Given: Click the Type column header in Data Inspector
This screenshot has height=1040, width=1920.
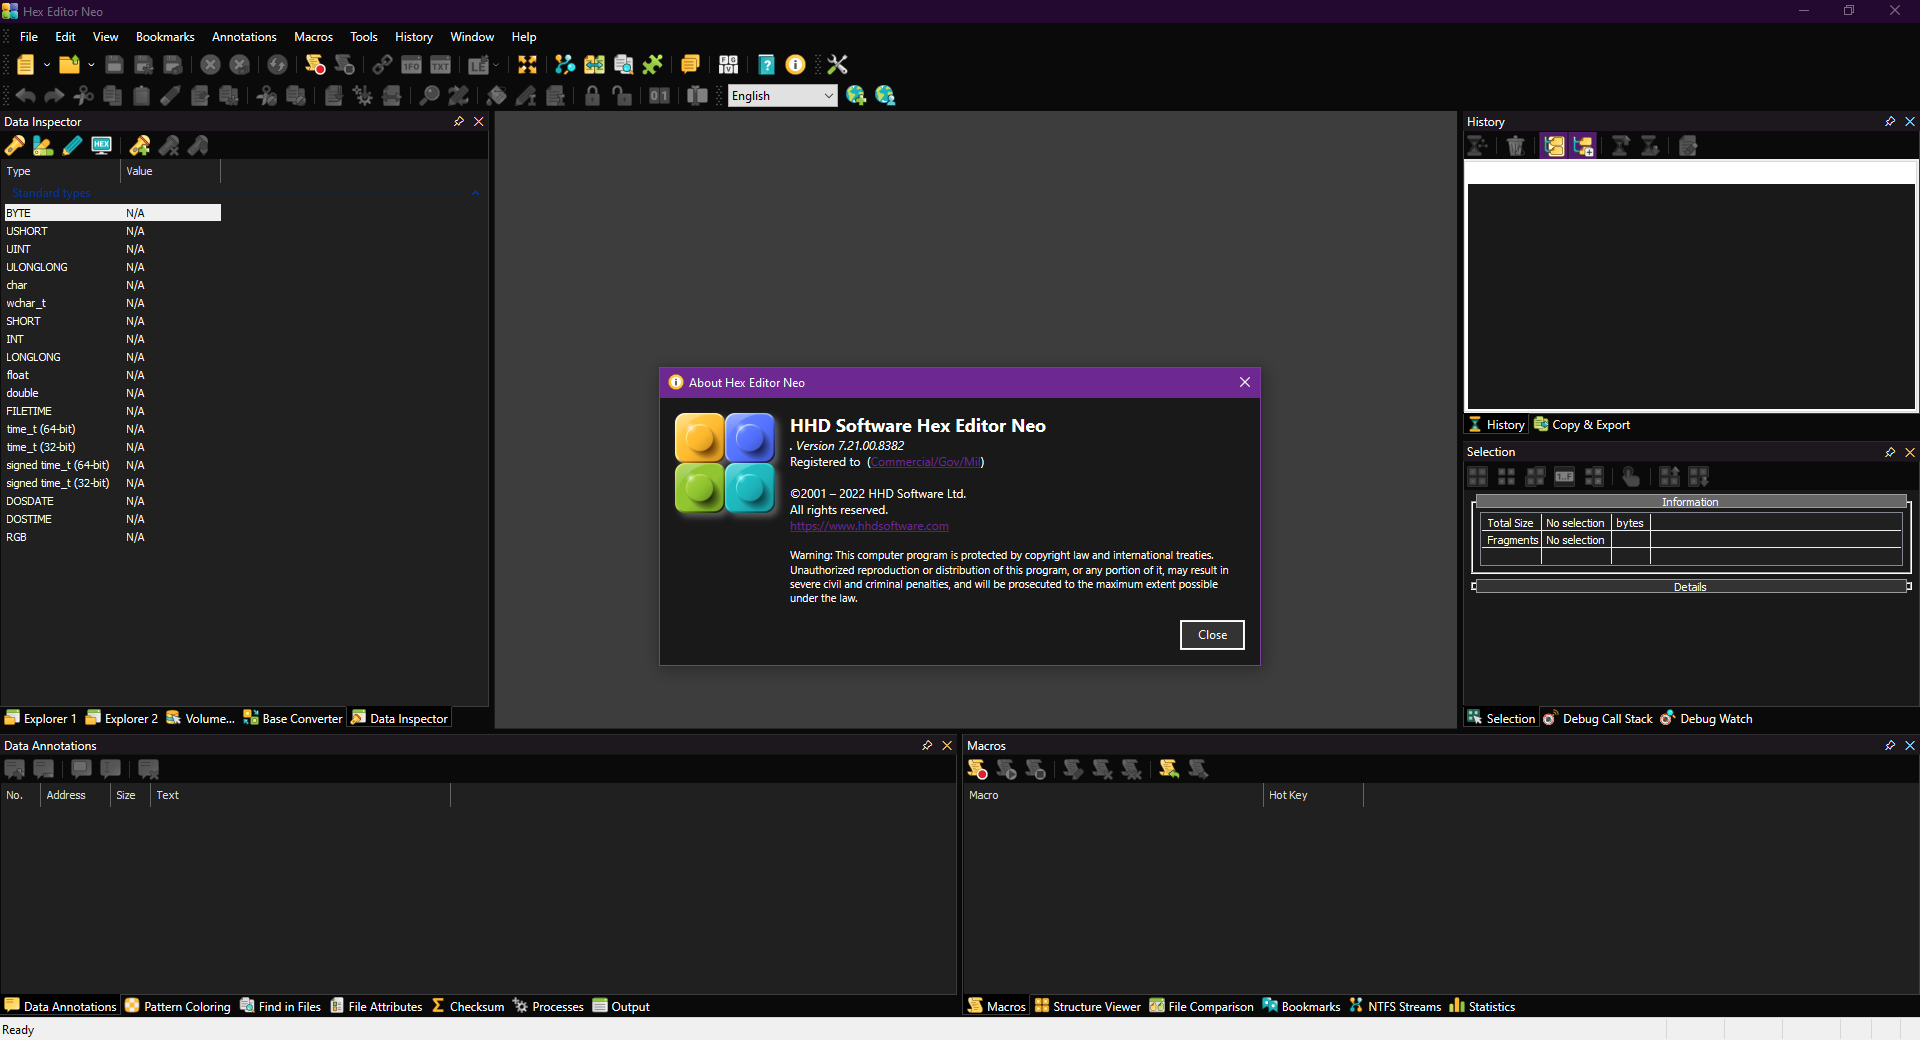Looking at the screenshot, I should (61, 171).
